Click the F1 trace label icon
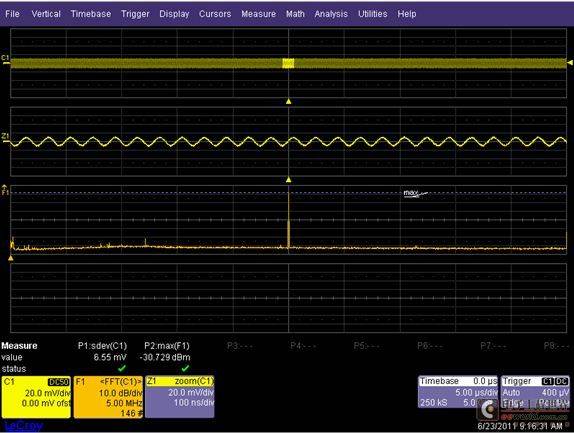This screenshot has width=574, height=433. pos(5,190)
